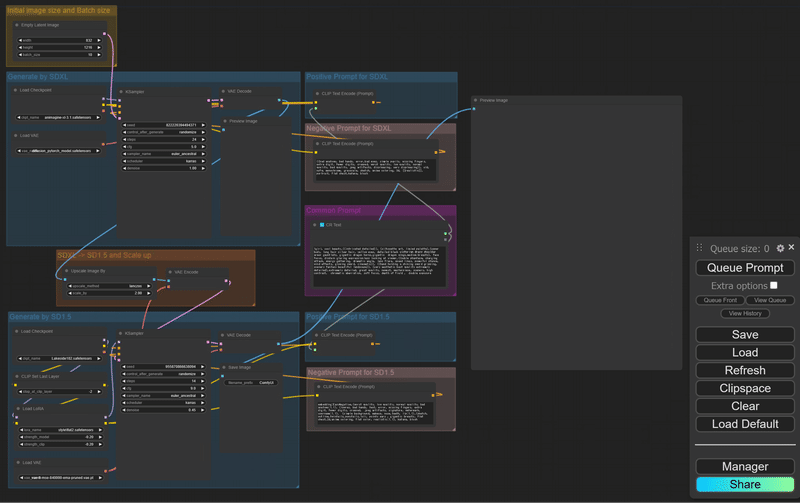
Task: Open the ComfyUI Manager
Action: coord(745,466)
